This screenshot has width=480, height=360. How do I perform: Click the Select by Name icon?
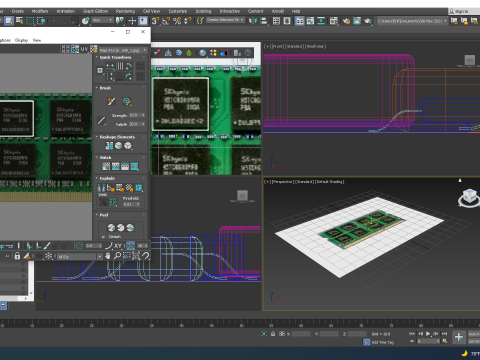pyautogui.click(x=20, y=21)
